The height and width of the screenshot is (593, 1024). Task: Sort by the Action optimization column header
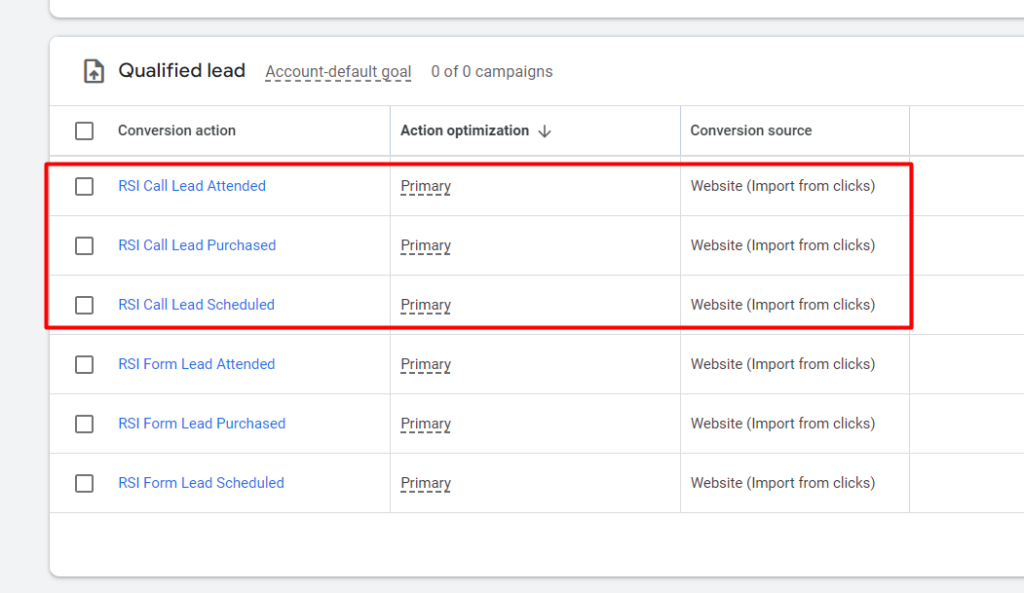tap(464, 131)
